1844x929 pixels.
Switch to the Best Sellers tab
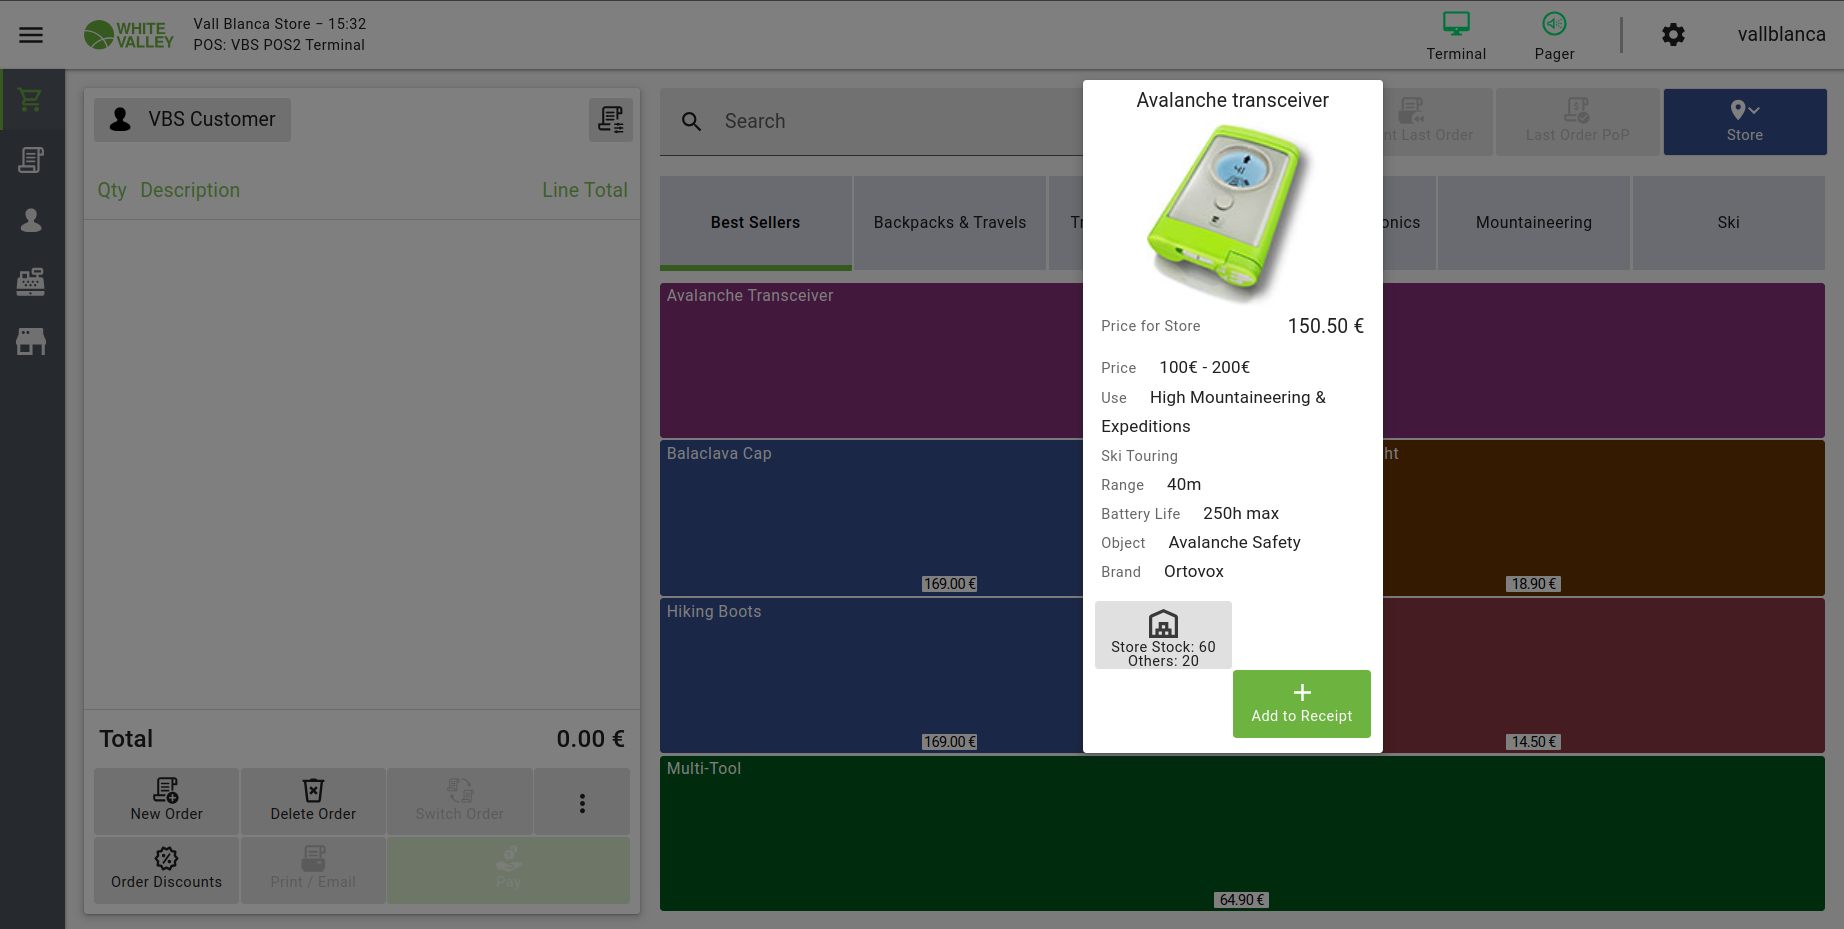click(755, 223)
